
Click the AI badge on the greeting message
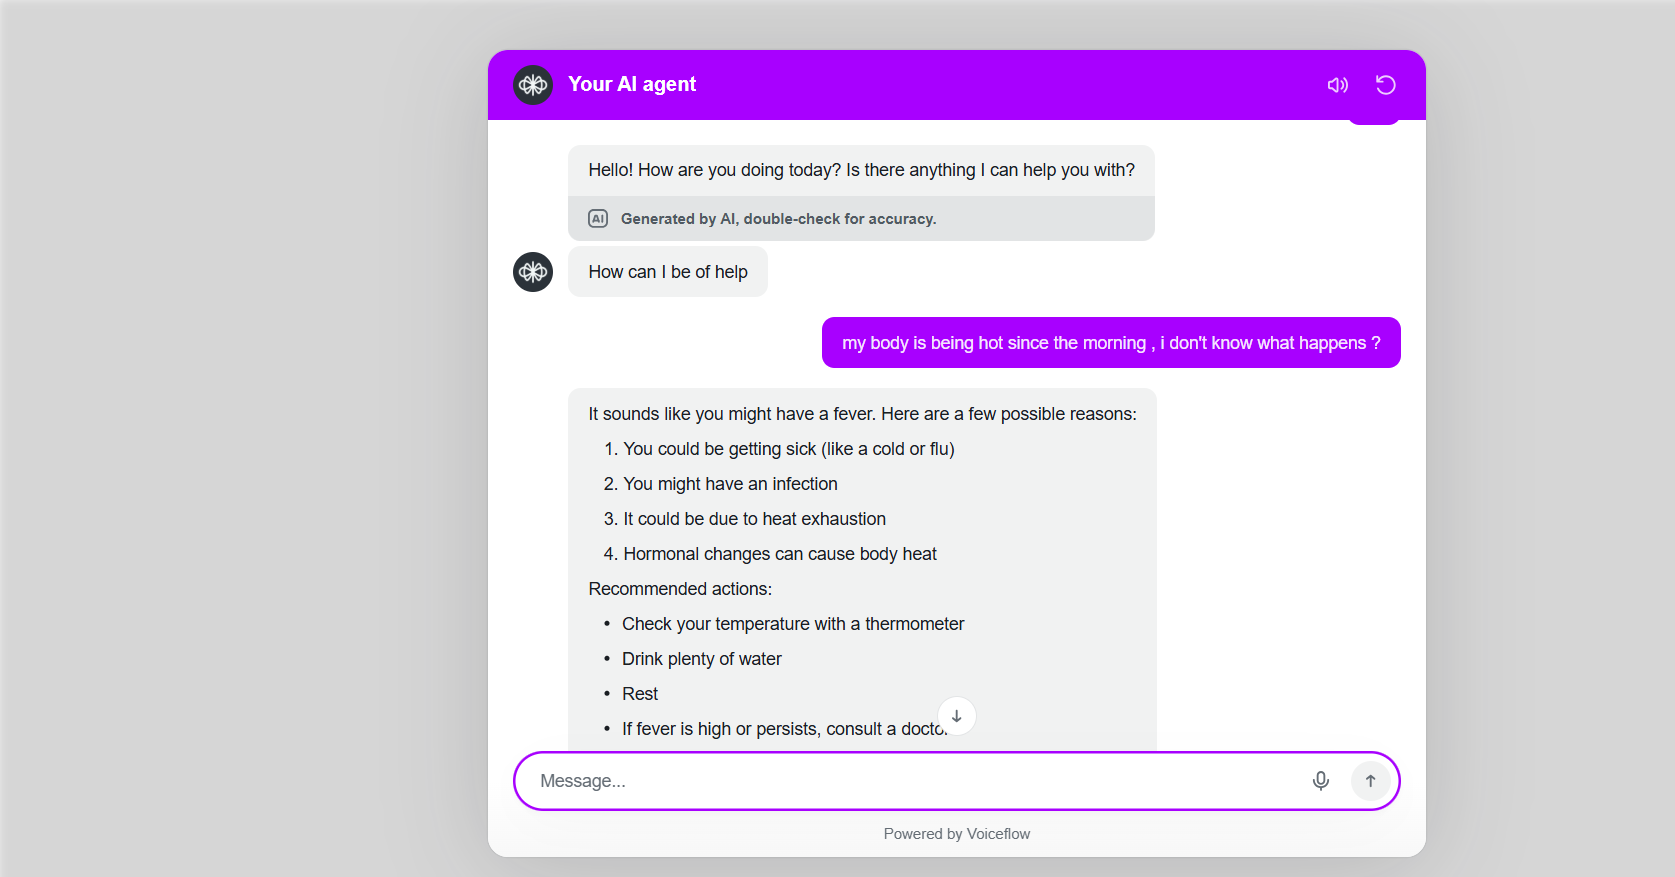click(598, 218)
